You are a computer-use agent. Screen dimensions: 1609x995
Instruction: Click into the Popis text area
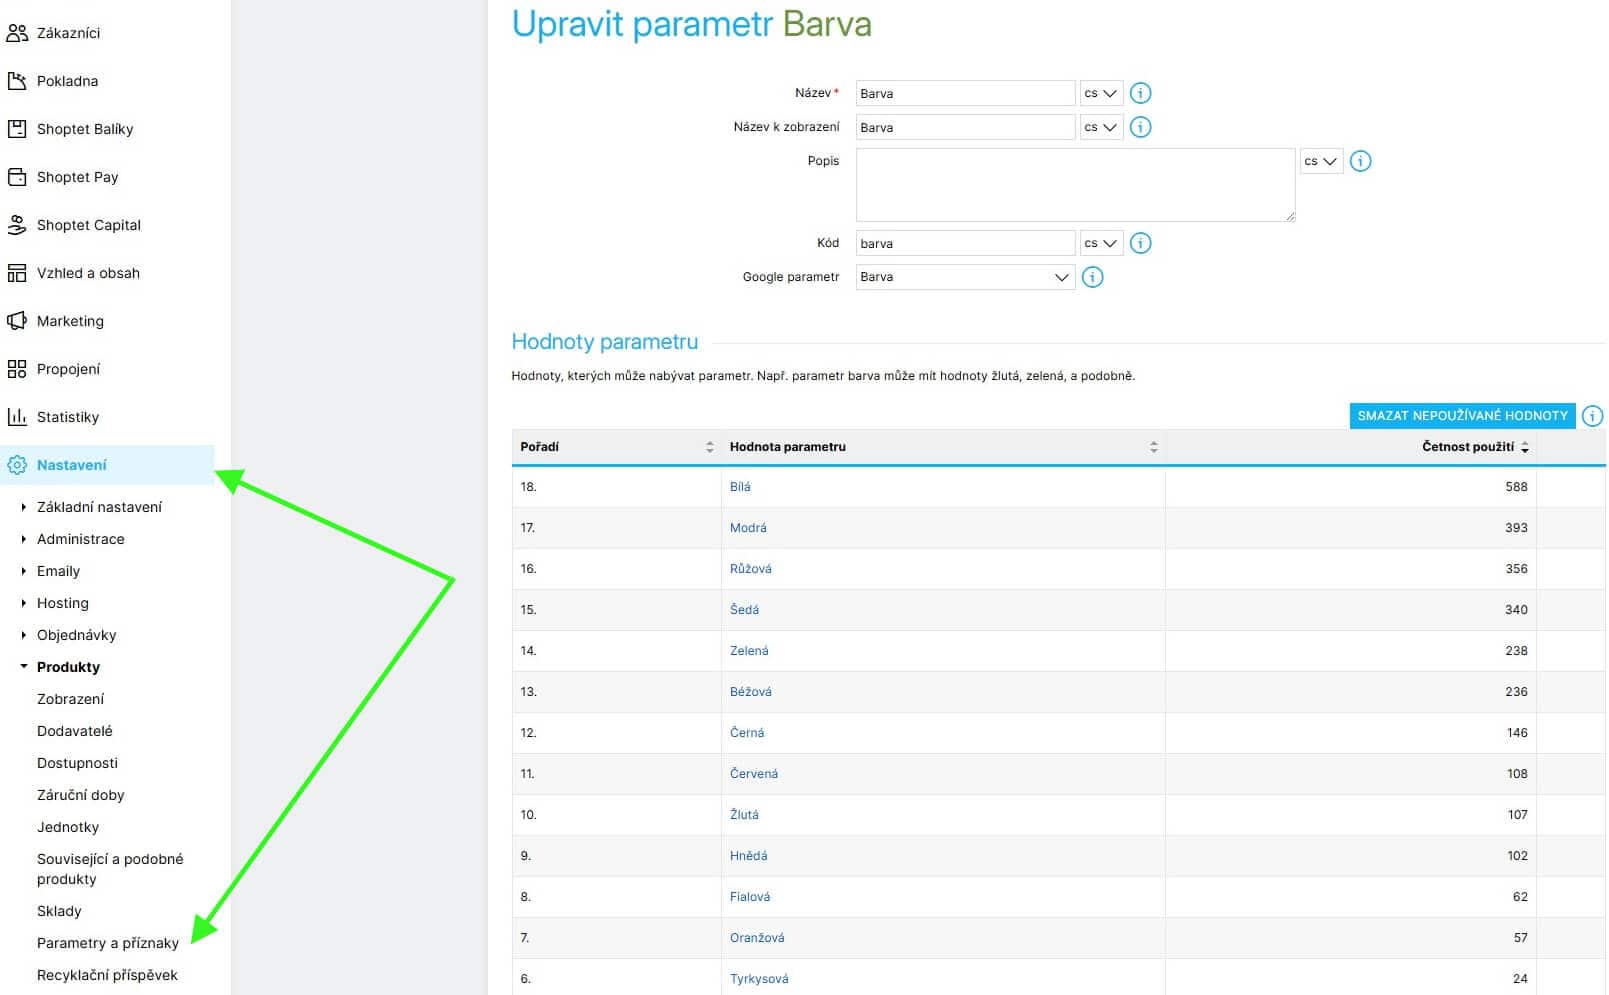click(1075, 185)
